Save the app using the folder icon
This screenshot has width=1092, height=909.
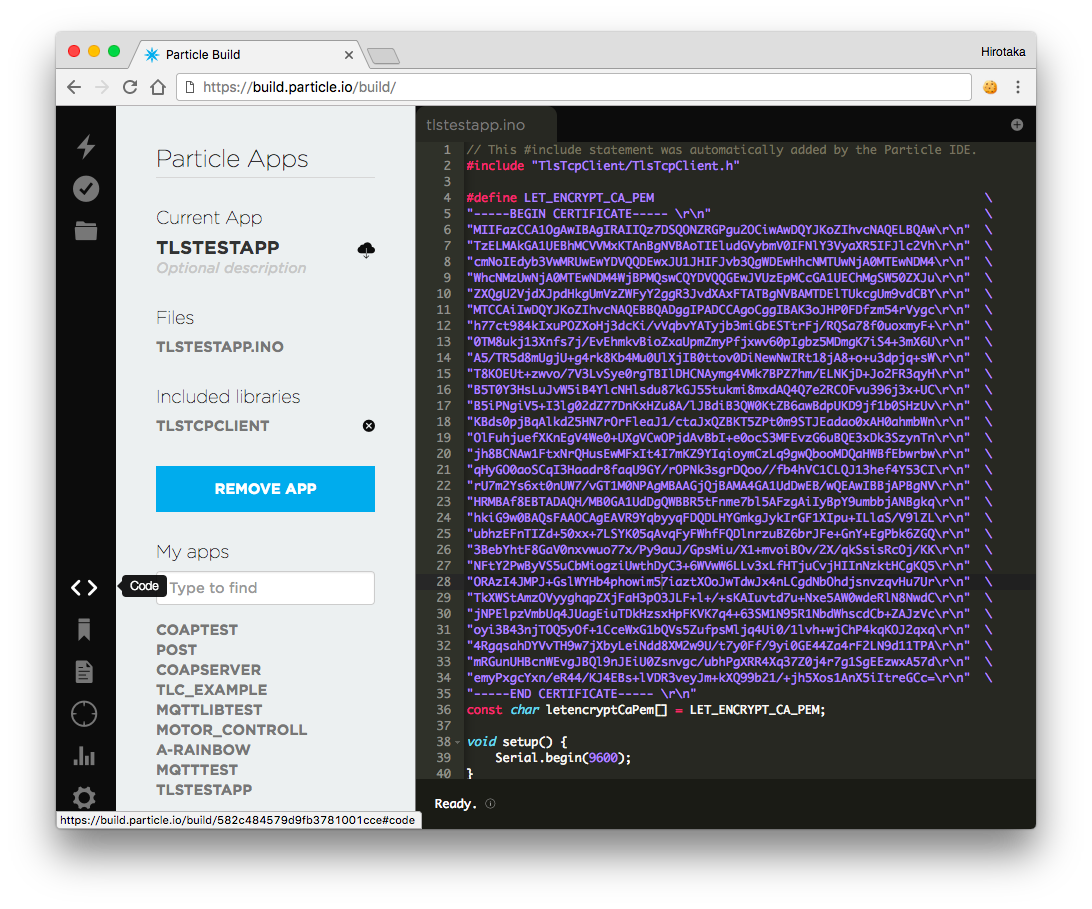[x=86, y=231]
